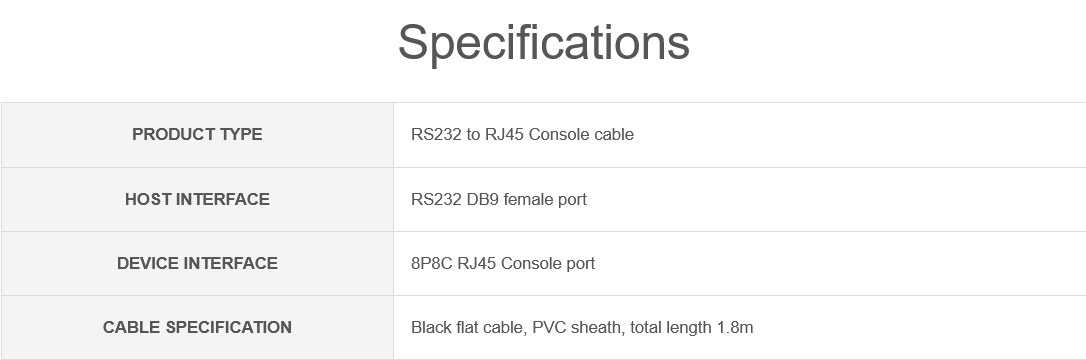Image resolution: width=1086 pixels, height=360 pixels.
Task: Click the word INTERFACE in the HOST row label
Action: pos(222,199)
